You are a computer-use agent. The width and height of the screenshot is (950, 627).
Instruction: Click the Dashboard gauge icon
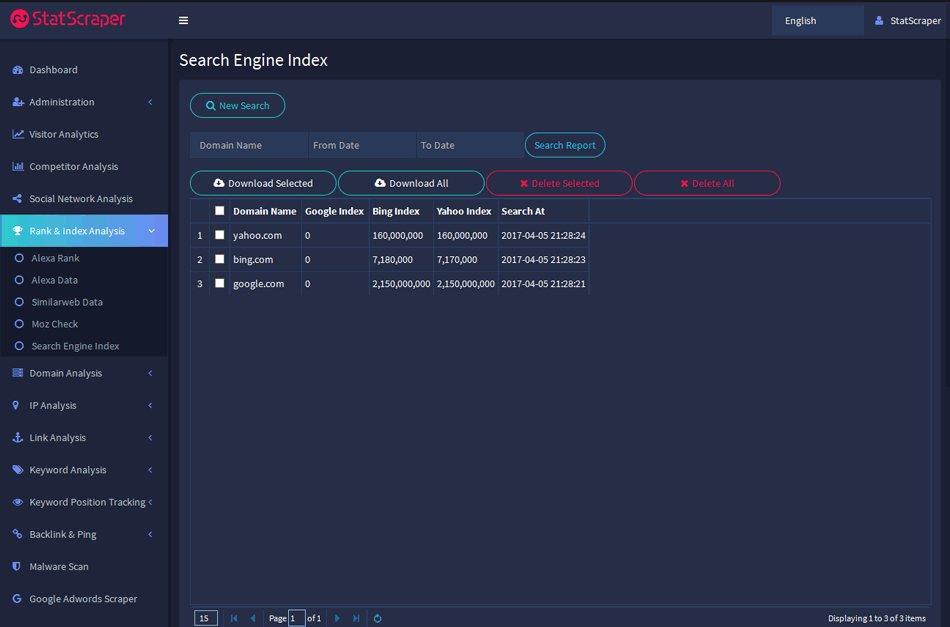point(18,70)
